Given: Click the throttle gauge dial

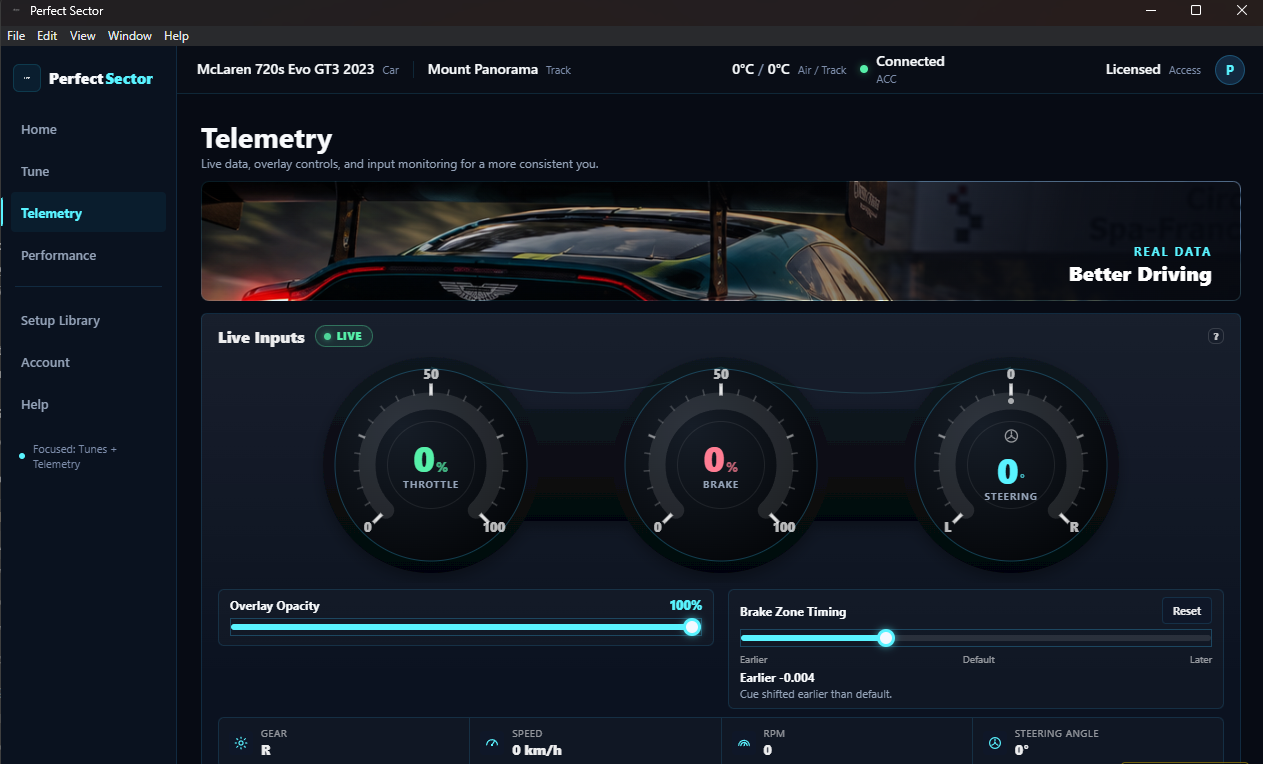Looking at the screenshot, I should [x=431, y=464].
